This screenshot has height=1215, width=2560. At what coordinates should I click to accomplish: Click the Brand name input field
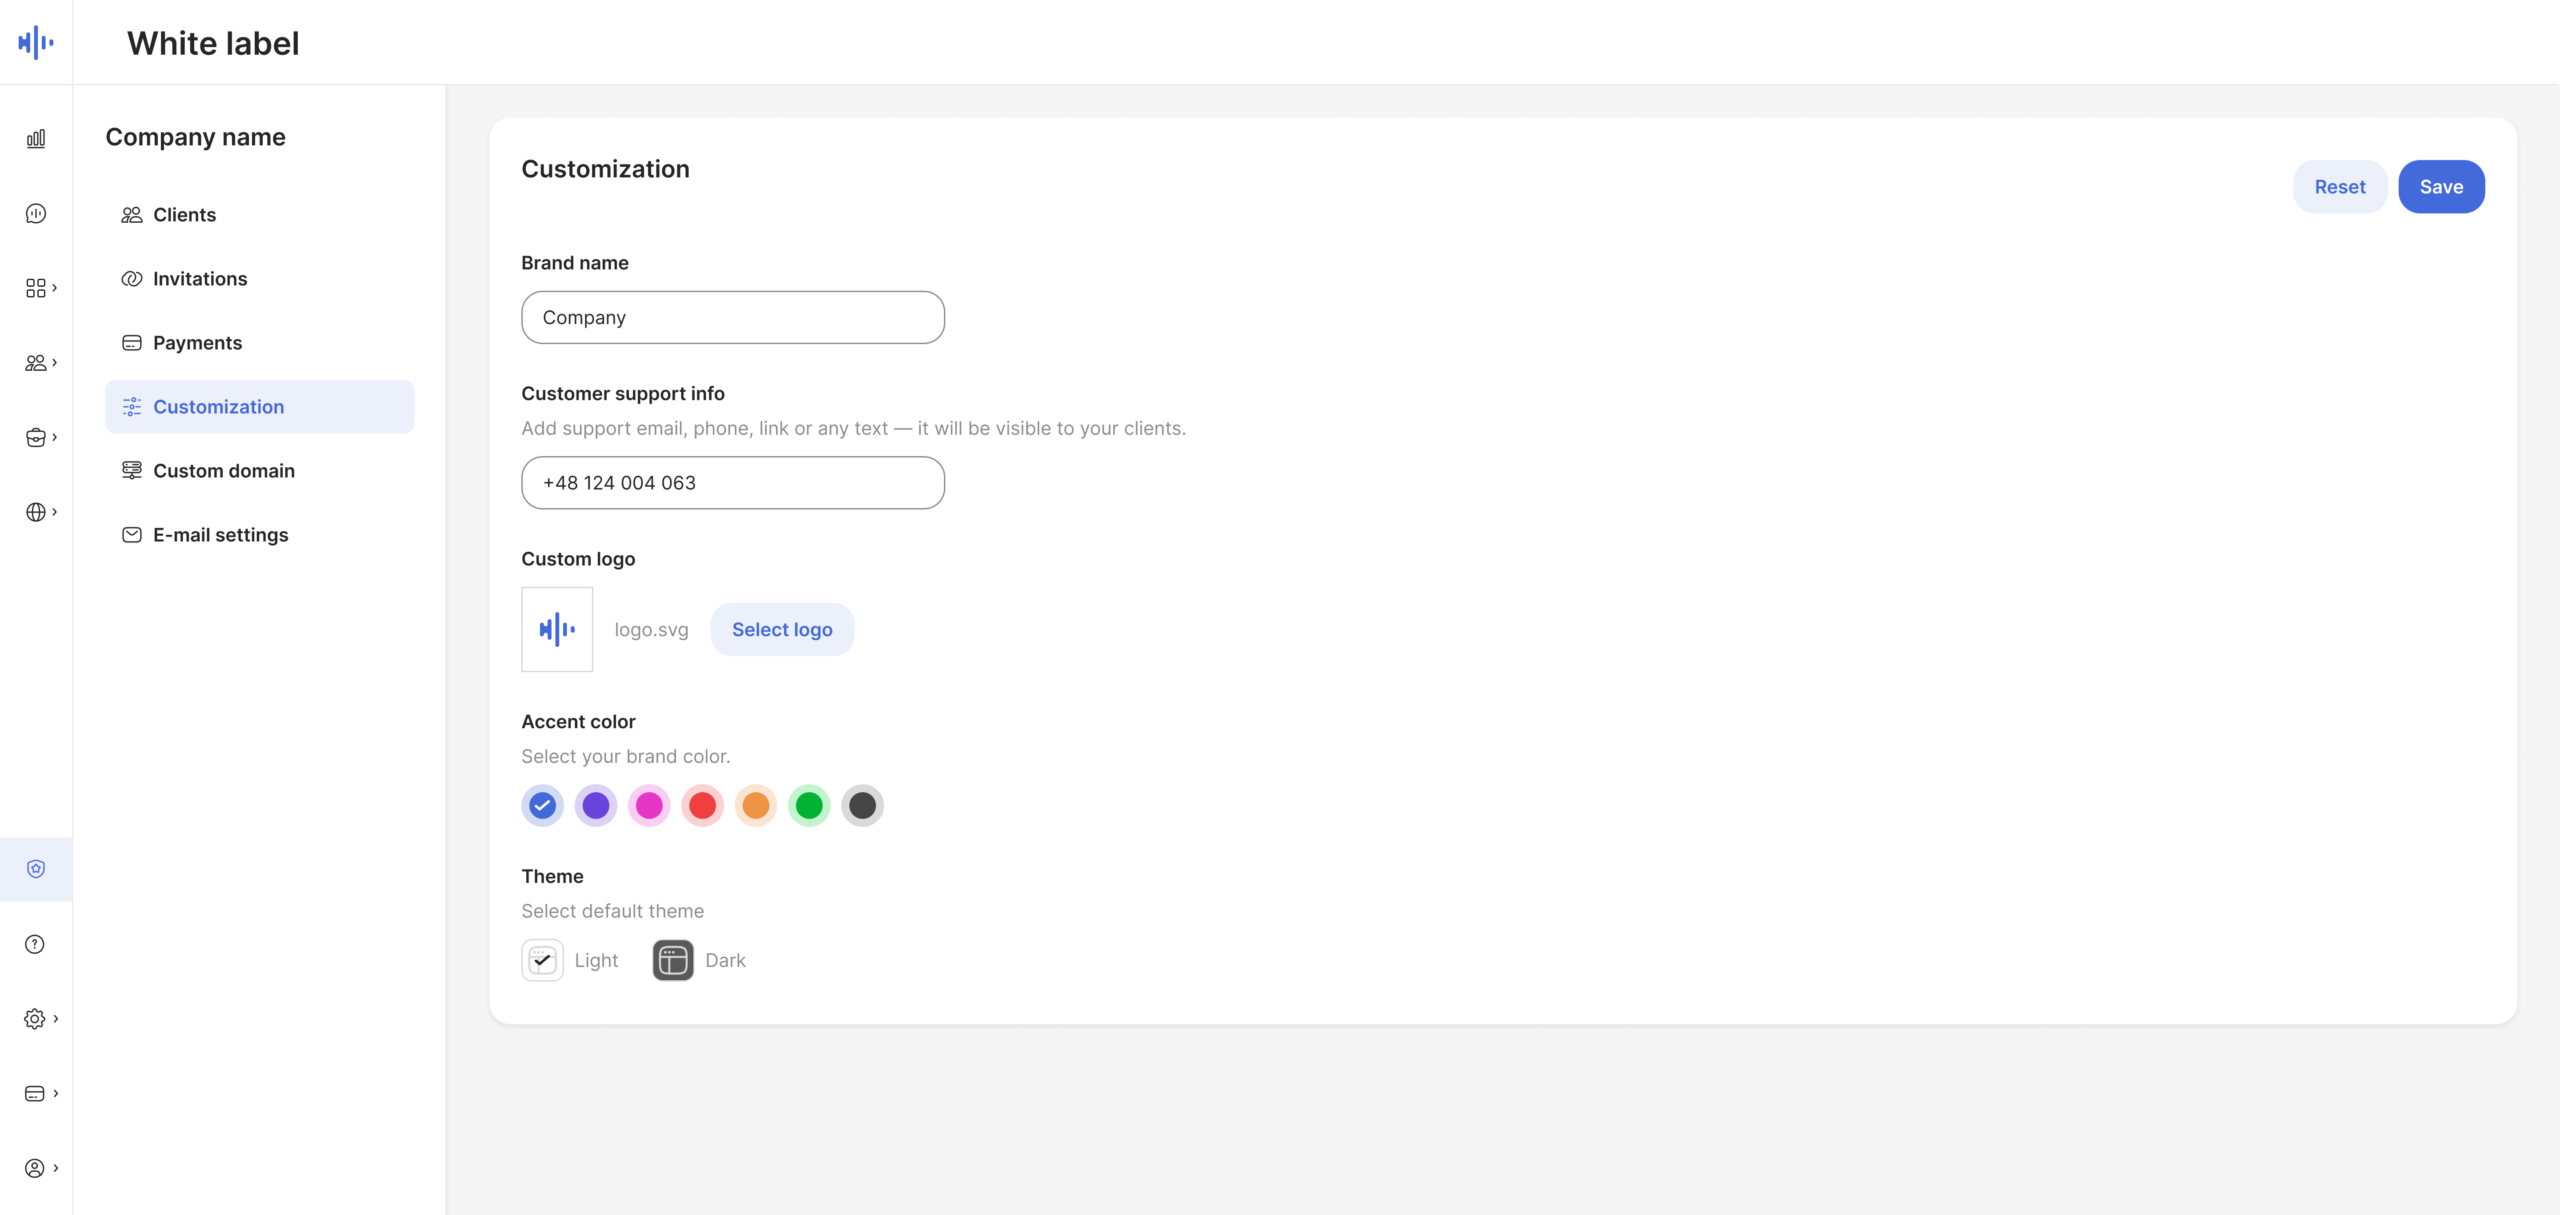(x=733, y=318)
